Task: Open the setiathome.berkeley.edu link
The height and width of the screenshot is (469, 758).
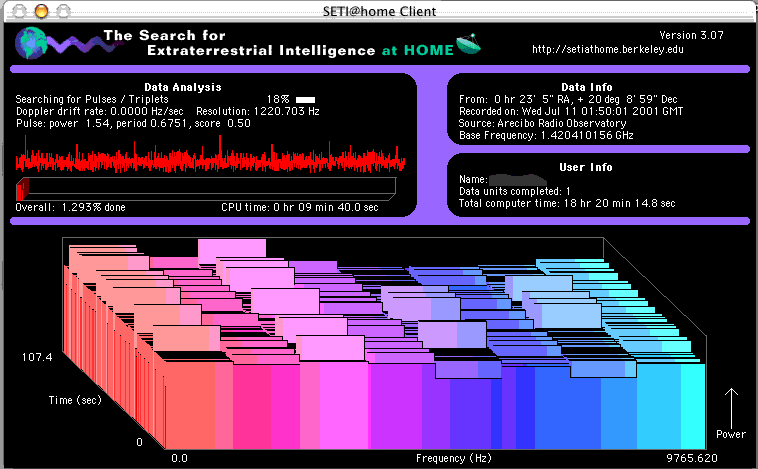Action: point(608,49)
